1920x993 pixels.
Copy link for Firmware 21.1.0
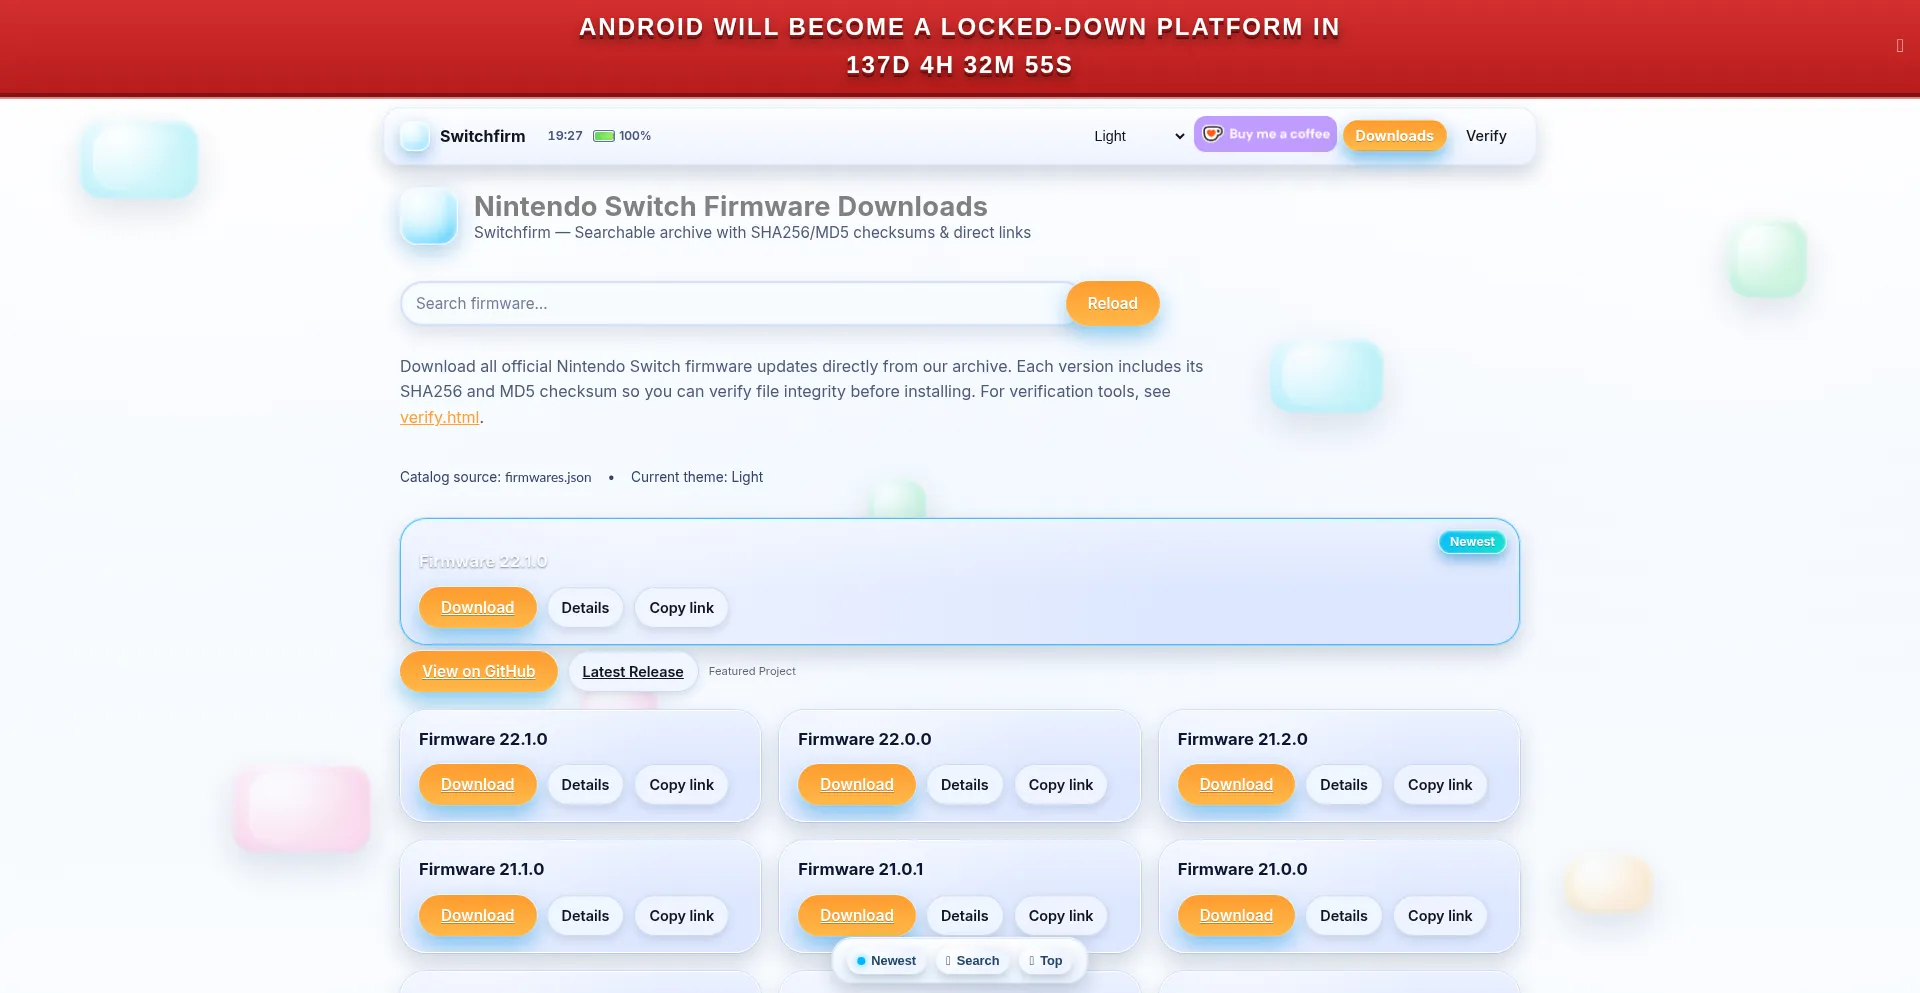[681, 916]
